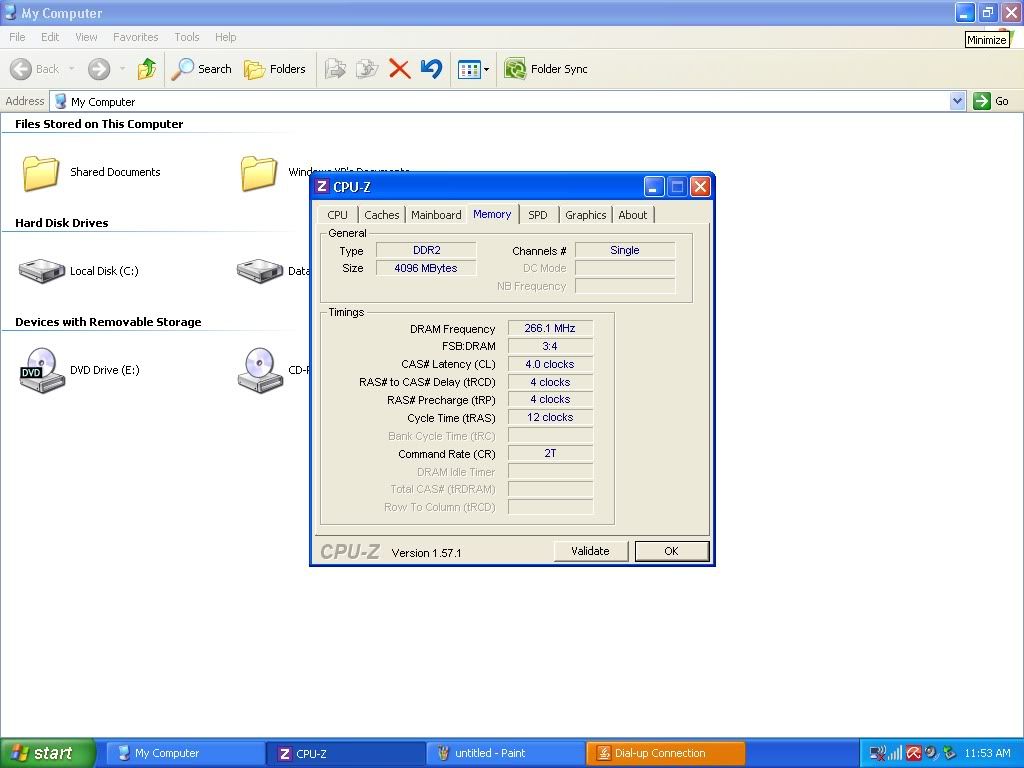
Task: Open the Back history dropdown arrow
Action: coord(71,69)
